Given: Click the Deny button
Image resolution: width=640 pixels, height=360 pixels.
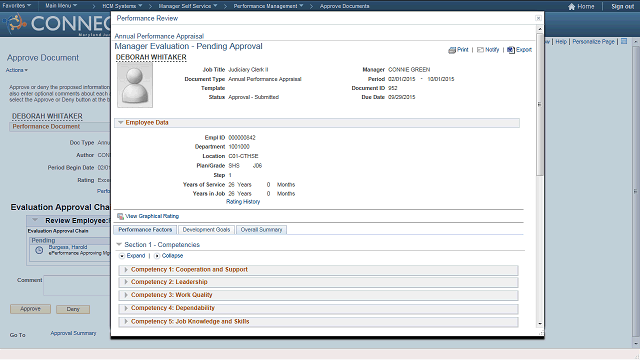Looking at the screenshot, I should pos(73,309).
